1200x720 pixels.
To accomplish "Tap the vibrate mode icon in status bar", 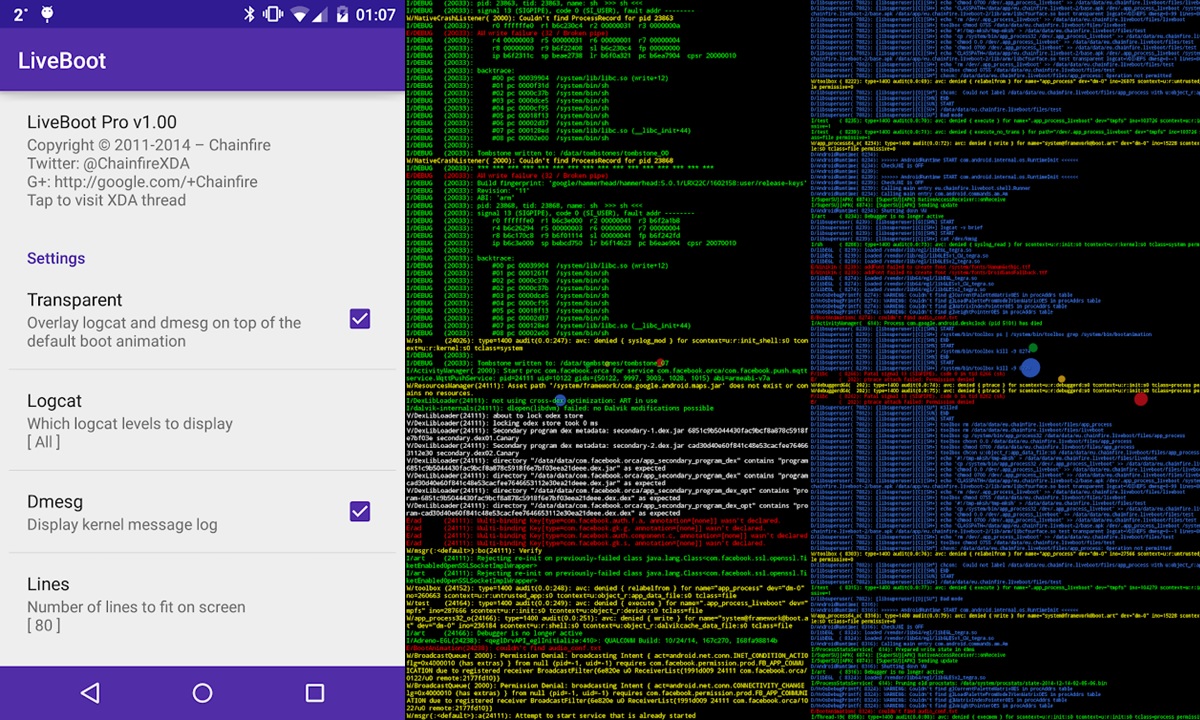I will 272,14.
